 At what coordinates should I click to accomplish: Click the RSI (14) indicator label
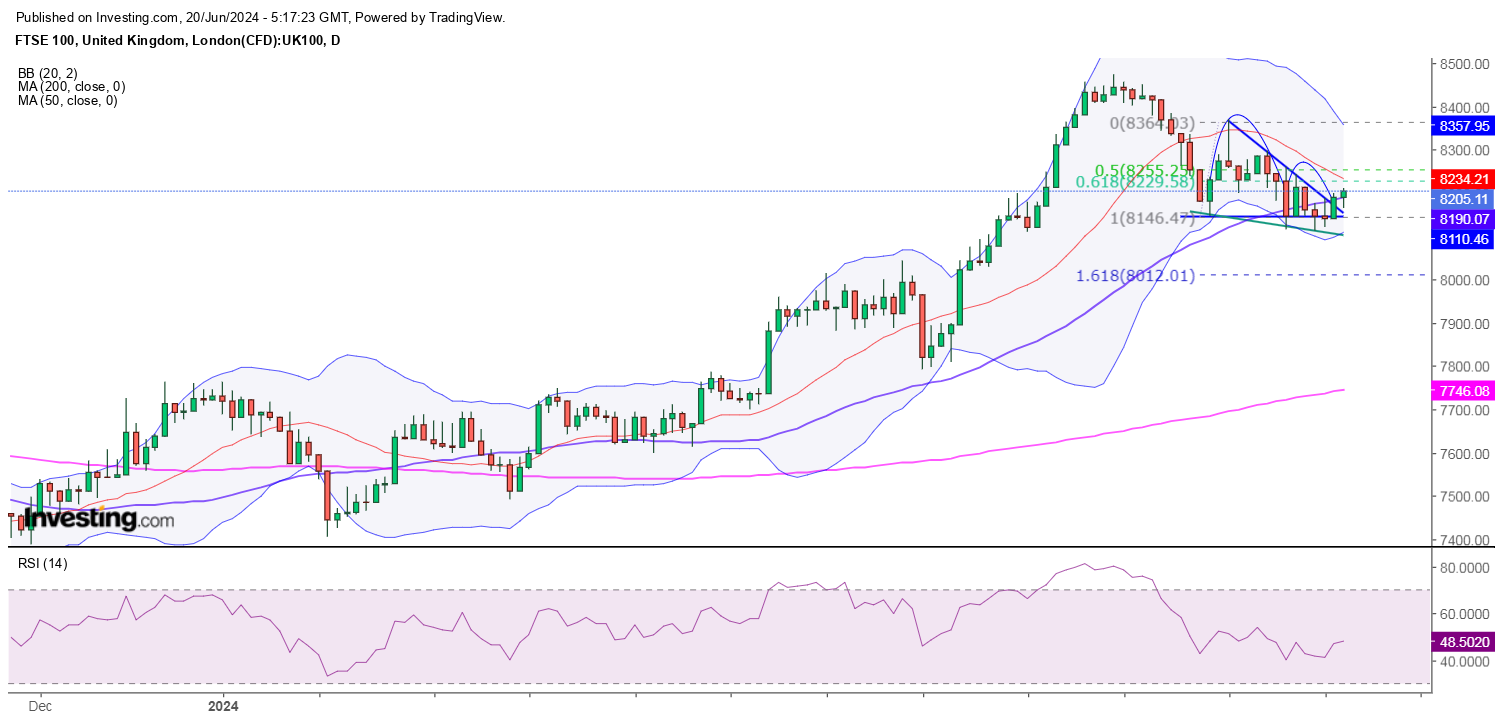point(43,564)
